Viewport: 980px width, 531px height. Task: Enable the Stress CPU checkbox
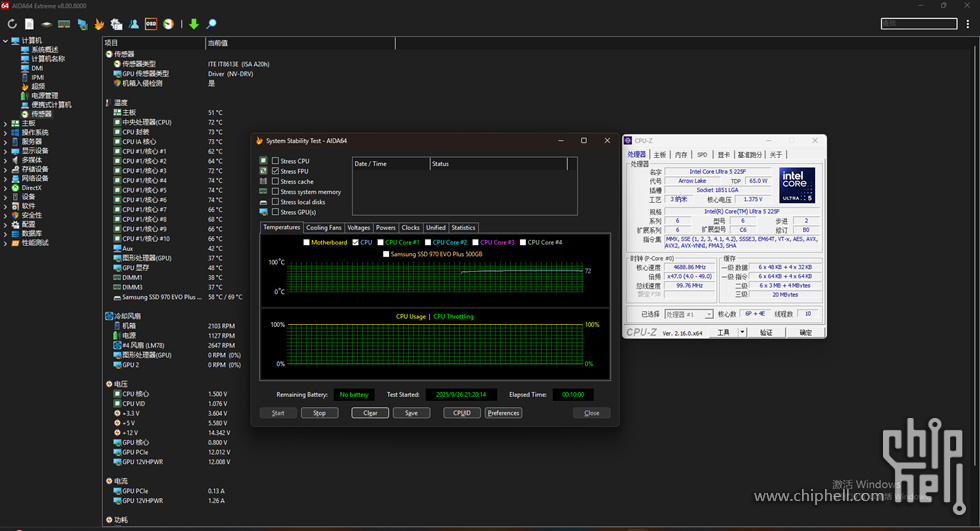point(275,161)
